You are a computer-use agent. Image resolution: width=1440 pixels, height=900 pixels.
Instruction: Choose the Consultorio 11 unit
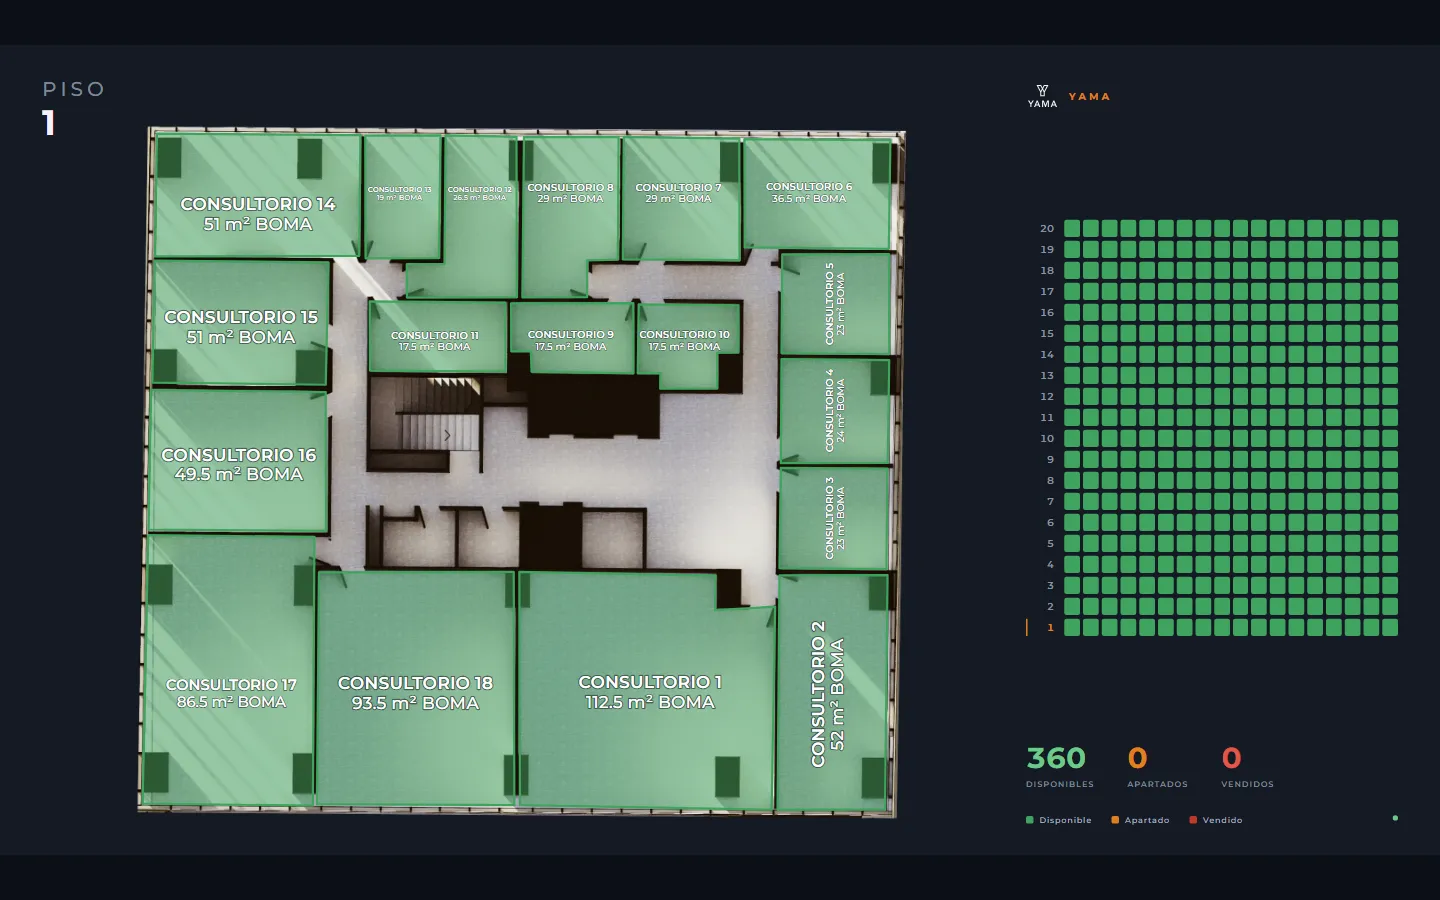437,337
